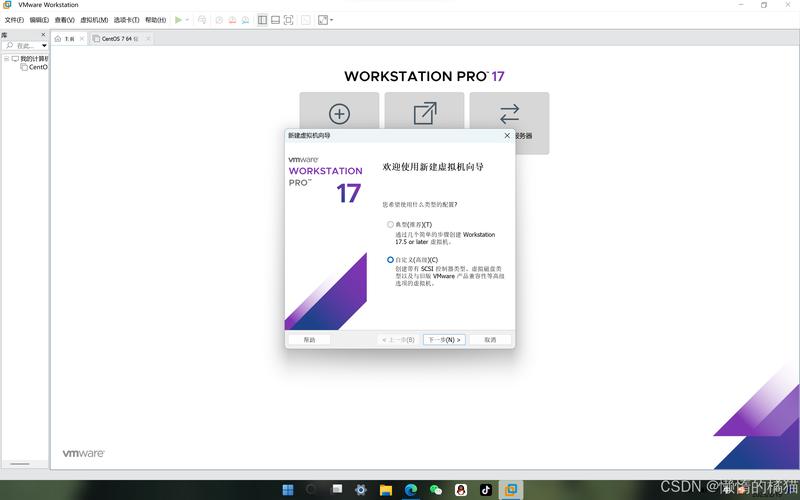Select the 自定义(高级) custom radio option

(391, 260)
